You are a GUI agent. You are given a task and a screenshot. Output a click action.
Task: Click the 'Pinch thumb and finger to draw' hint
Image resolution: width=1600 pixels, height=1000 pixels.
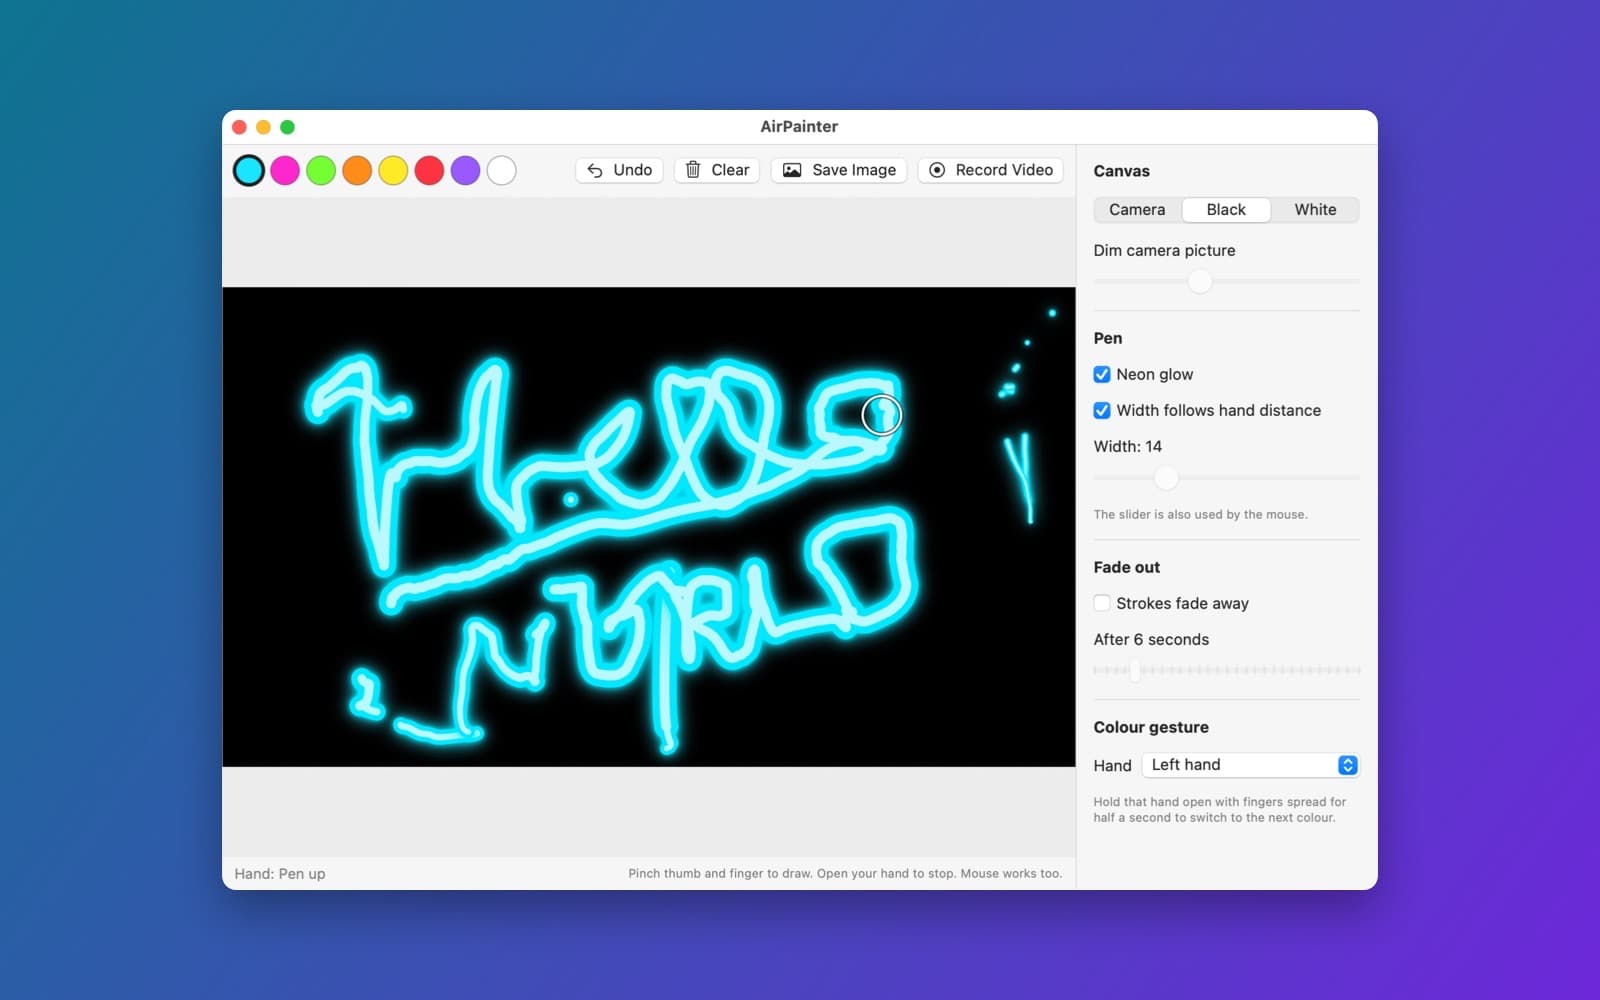(845, 873)
